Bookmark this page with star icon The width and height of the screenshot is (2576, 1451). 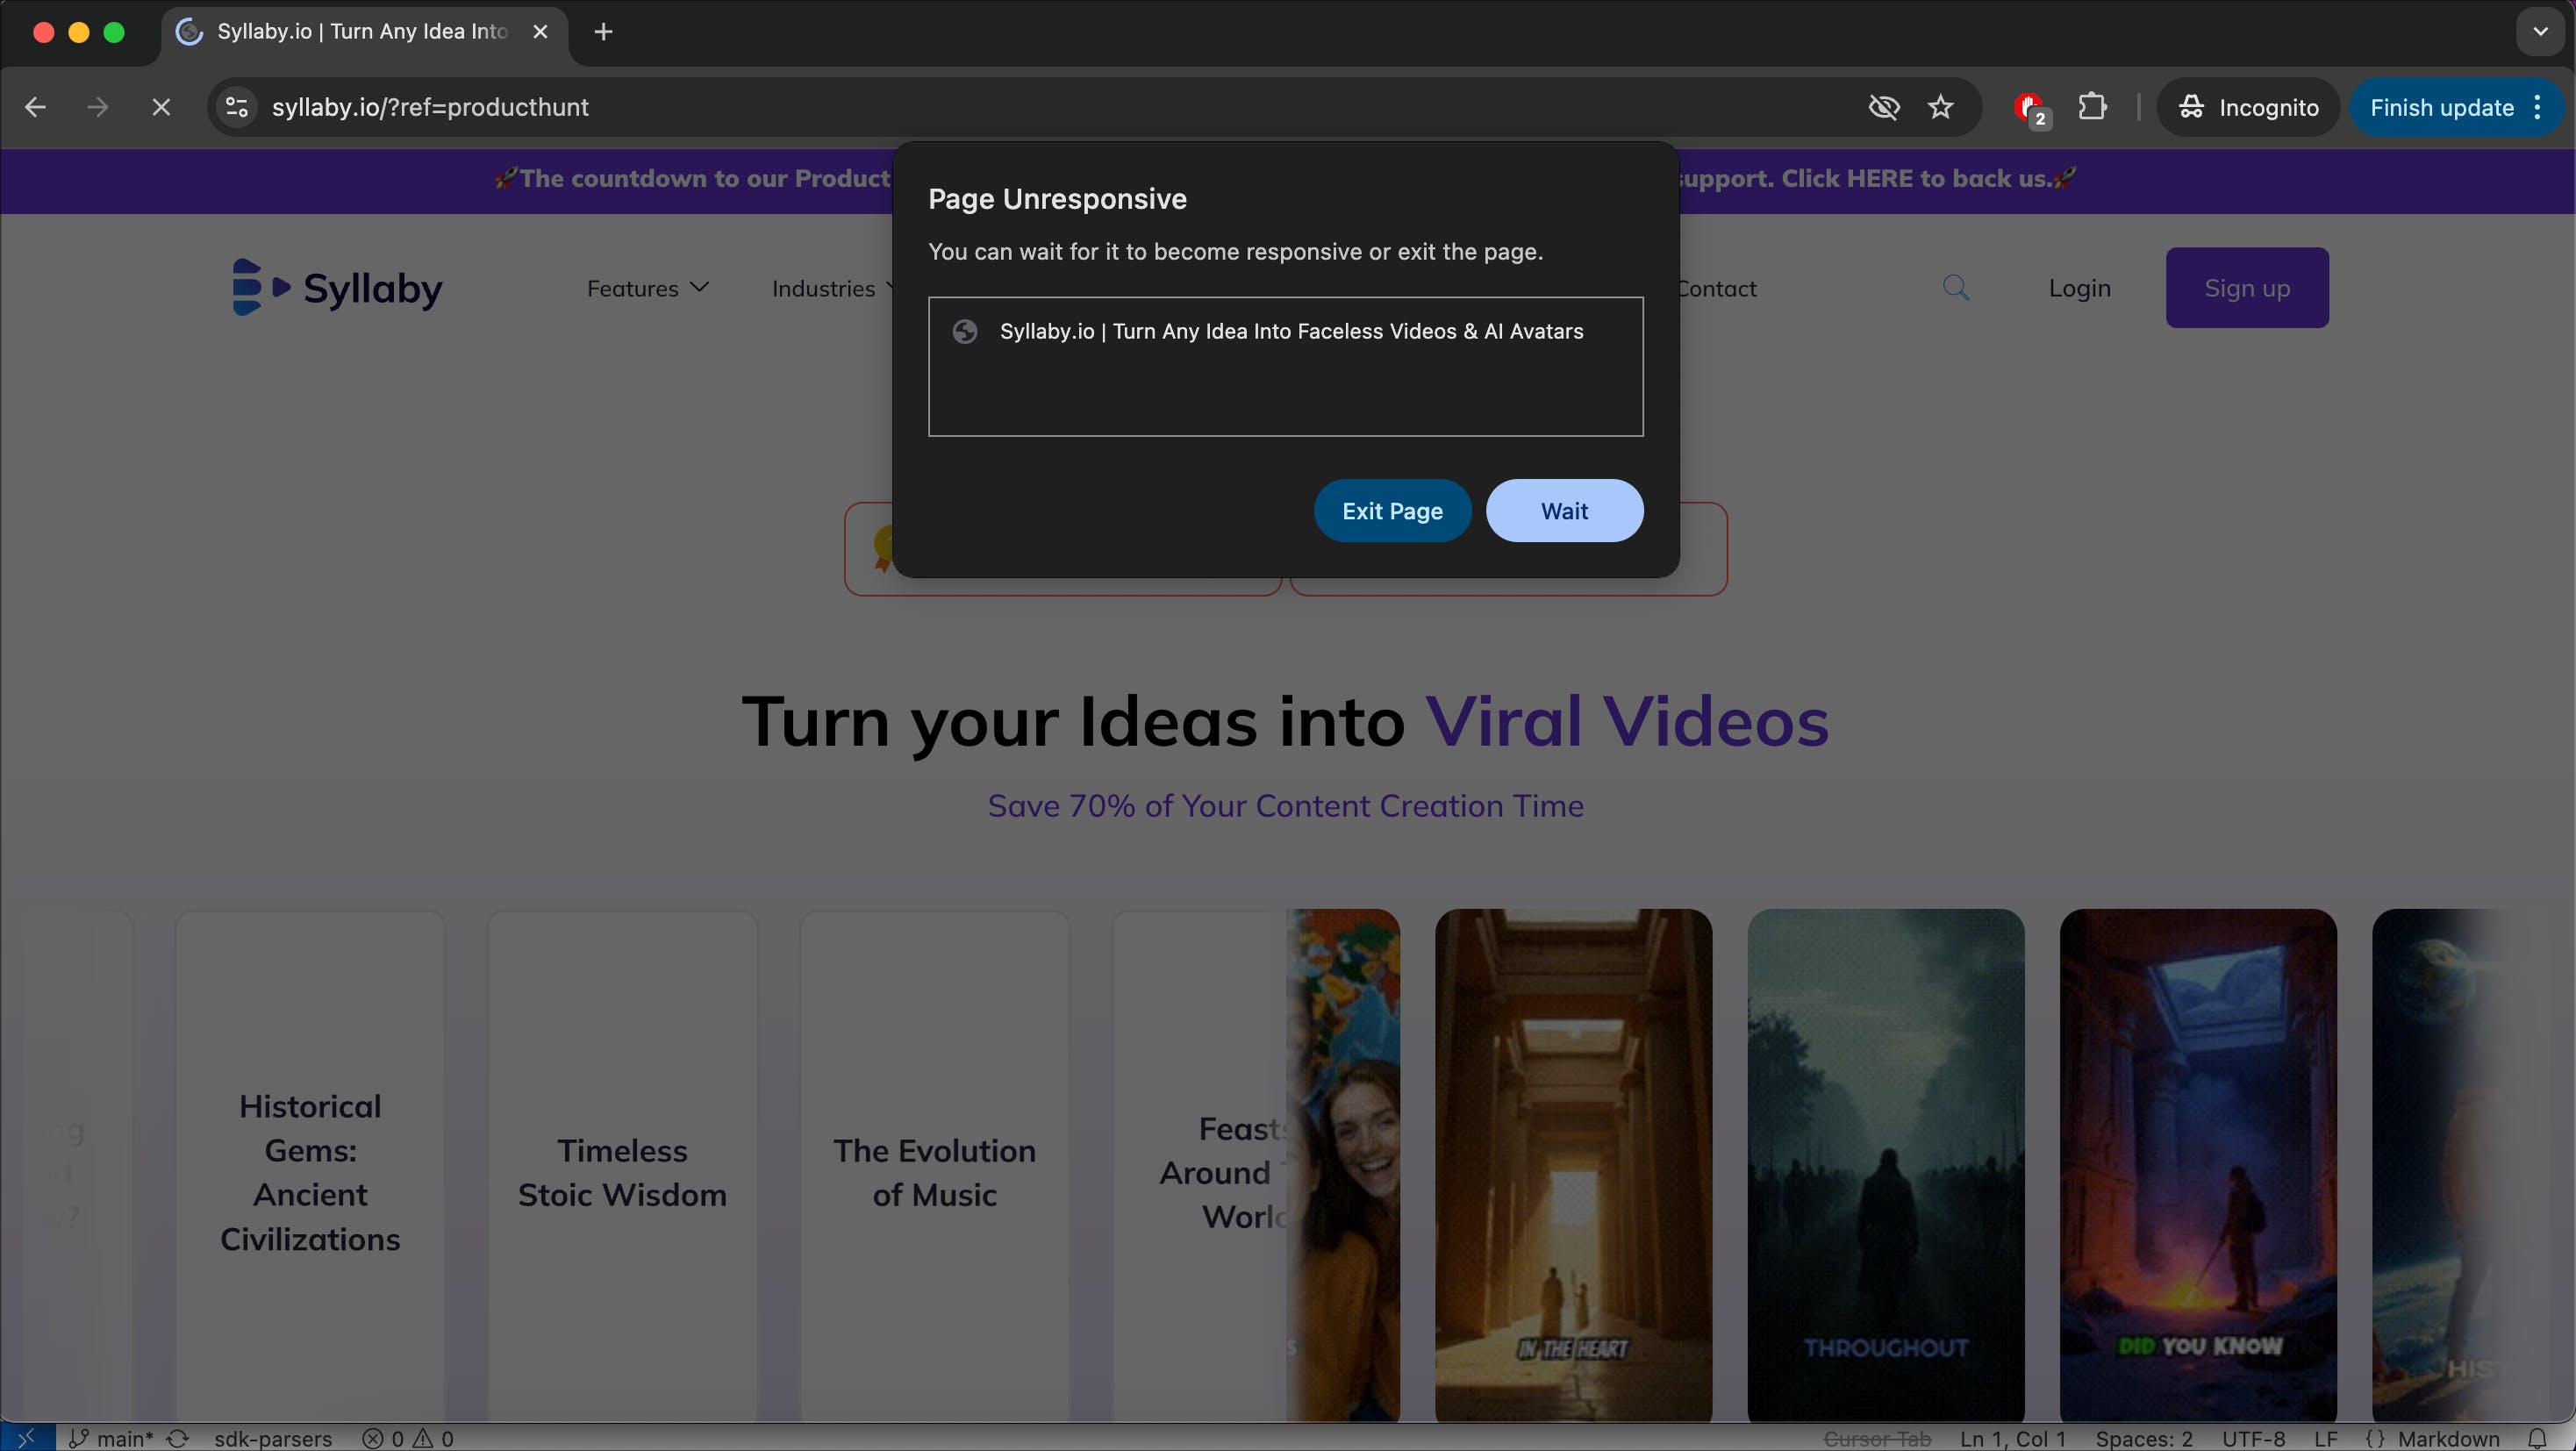tap(1940, 107)
